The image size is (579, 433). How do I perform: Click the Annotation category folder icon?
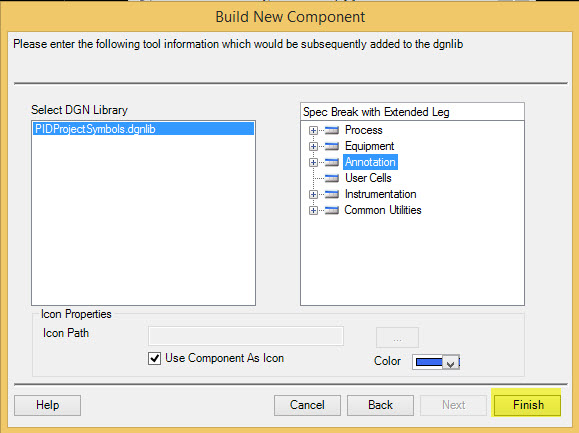(x=332, y=162)
